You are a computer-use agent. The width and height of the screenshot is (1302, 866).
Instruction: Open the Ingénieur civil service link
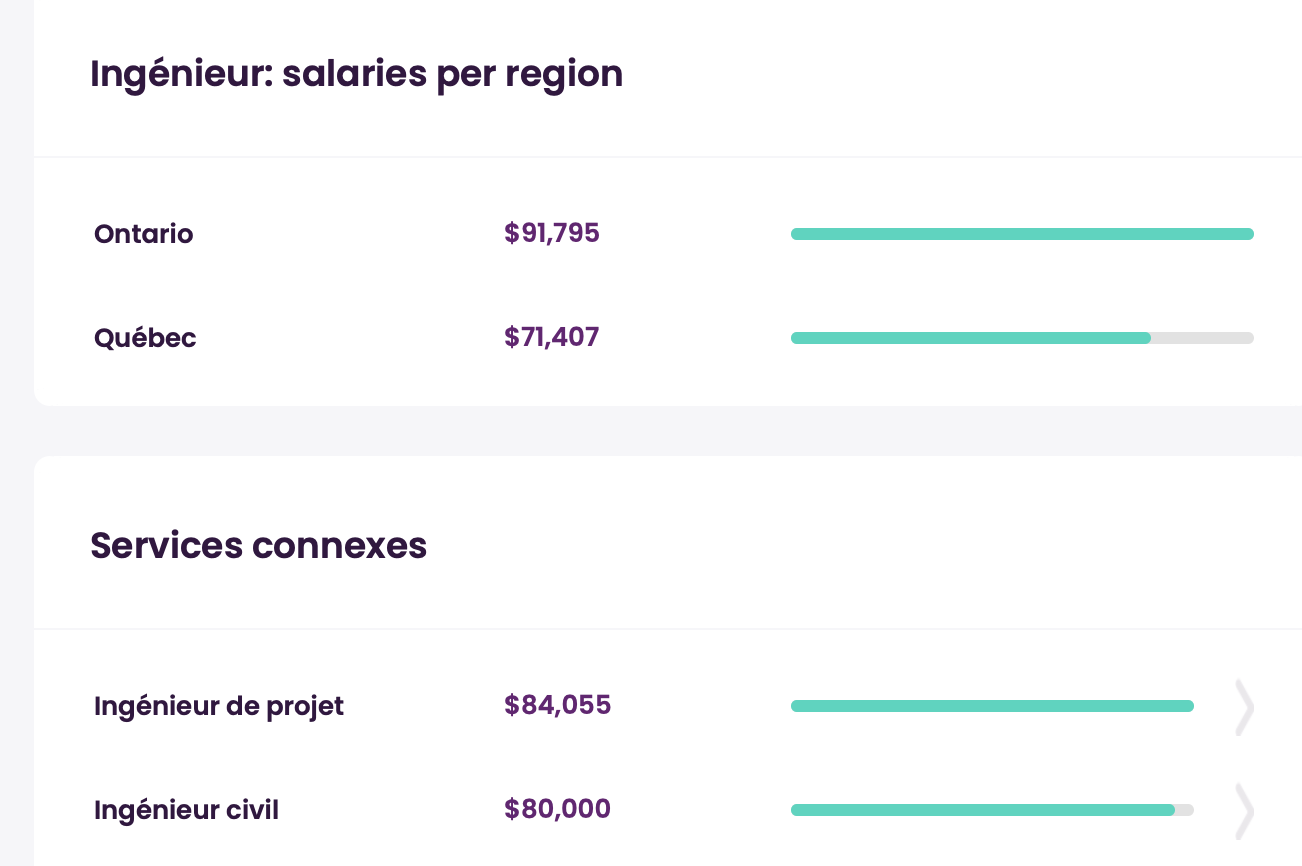pos(186,810)
